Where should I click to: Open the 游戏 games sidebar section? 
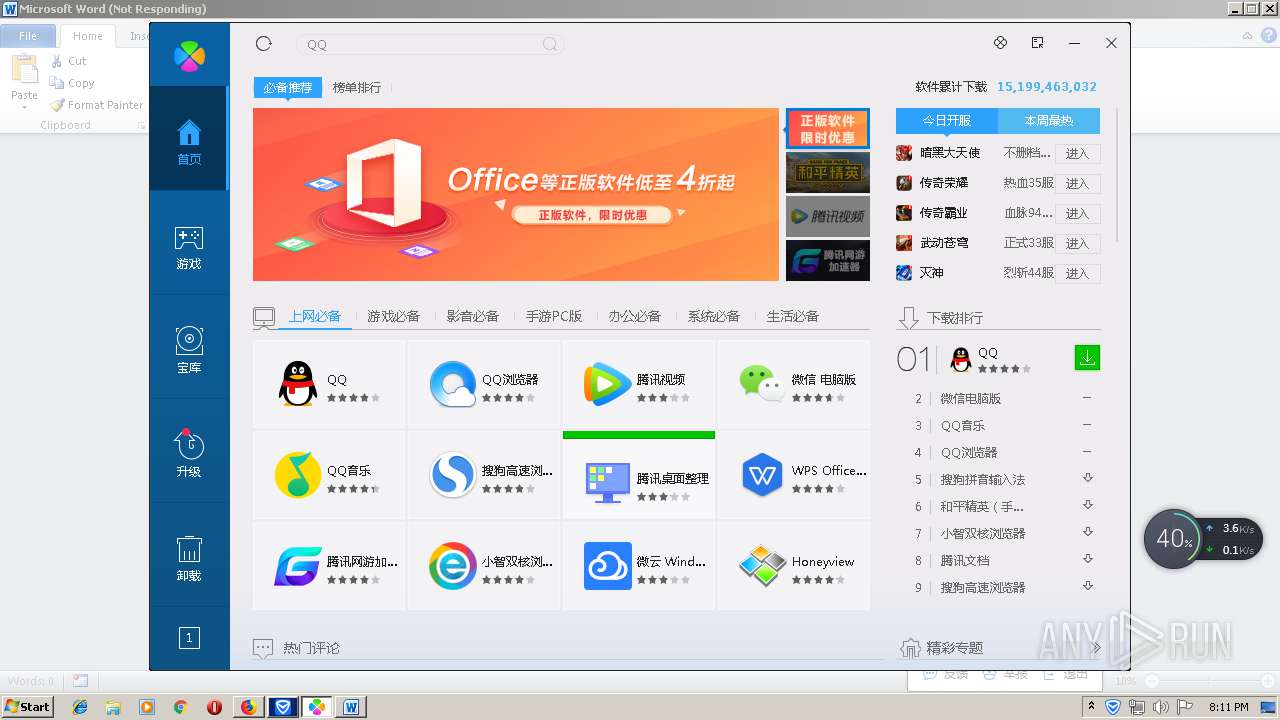point(189,248)
